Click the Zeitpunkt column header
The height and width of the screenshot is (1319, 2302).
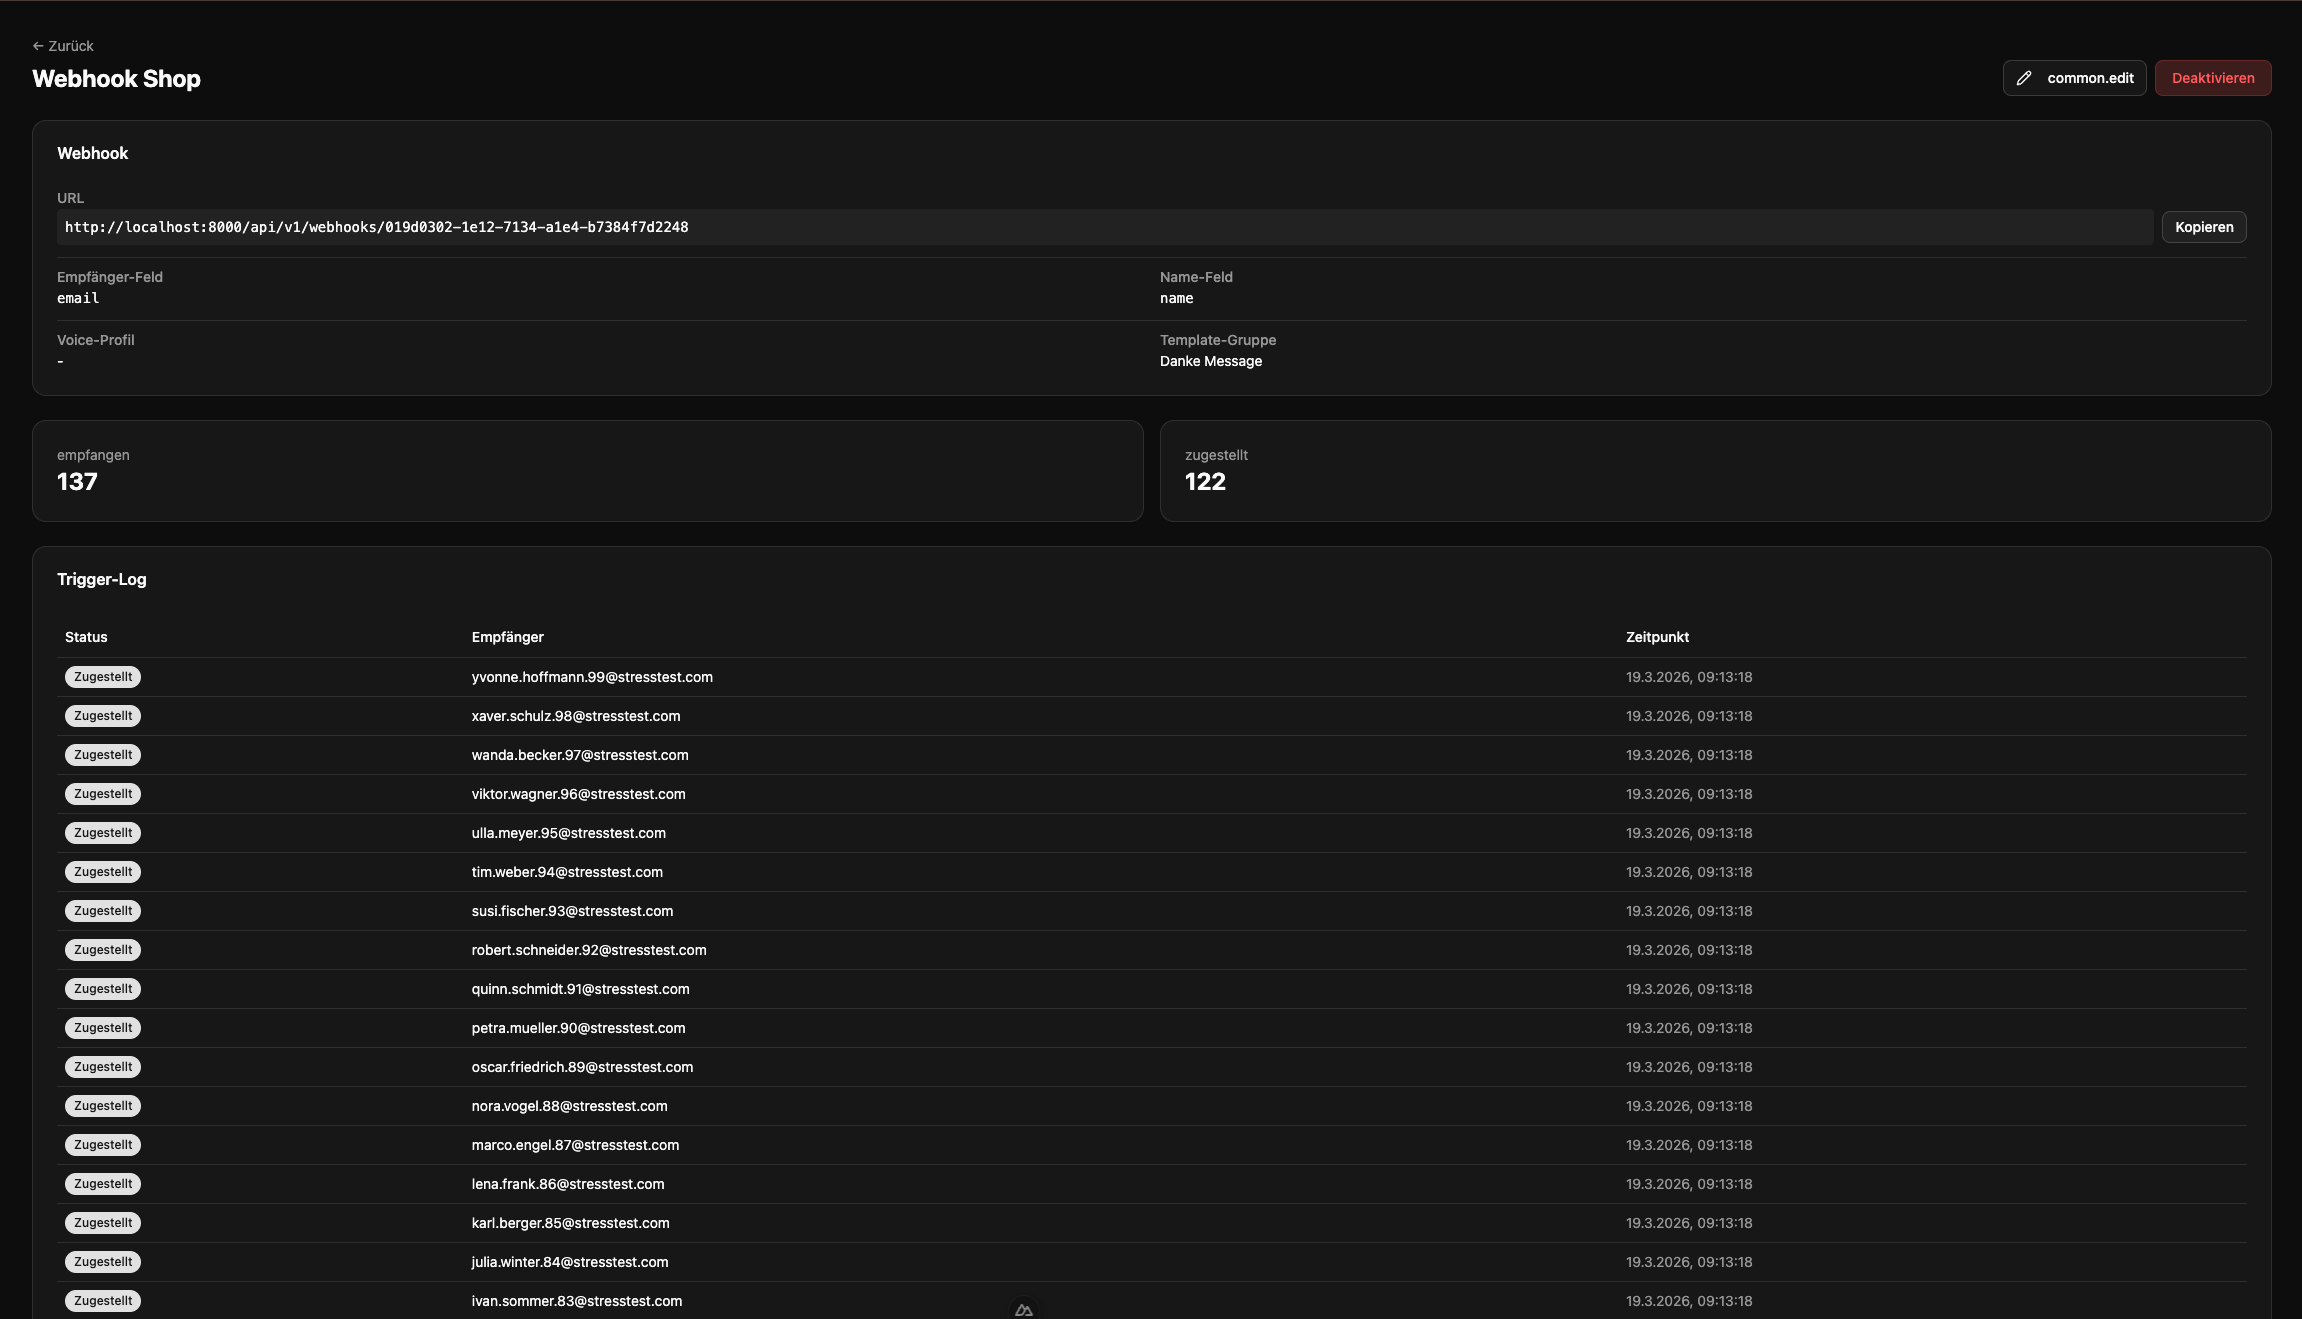tap(1657, 637)
